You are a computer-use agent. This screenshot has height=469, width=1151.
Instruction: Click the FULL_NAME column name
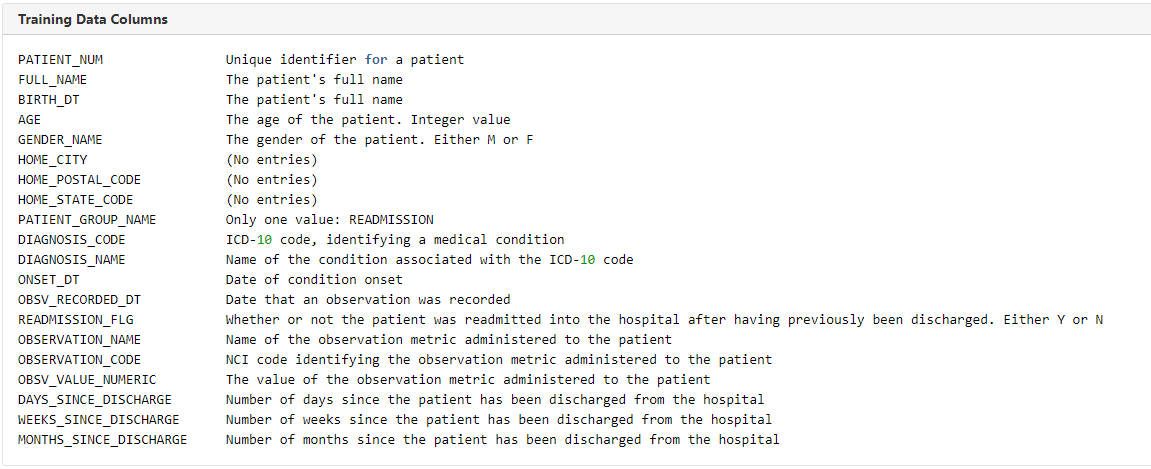point(53,80)
